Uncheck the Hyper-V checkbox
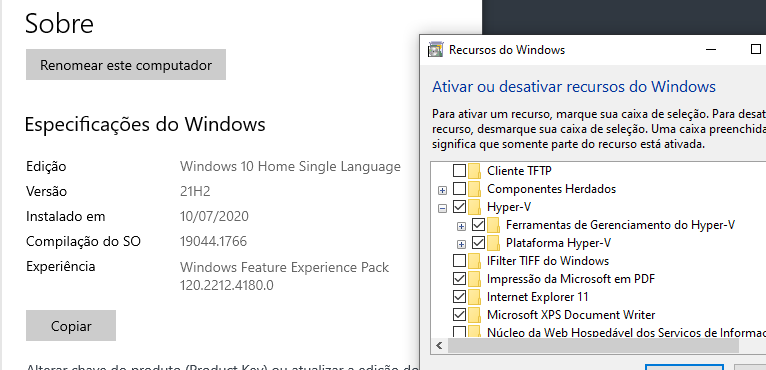The width and height of the screenshot is (766, 370). click(x=460, y=207)
